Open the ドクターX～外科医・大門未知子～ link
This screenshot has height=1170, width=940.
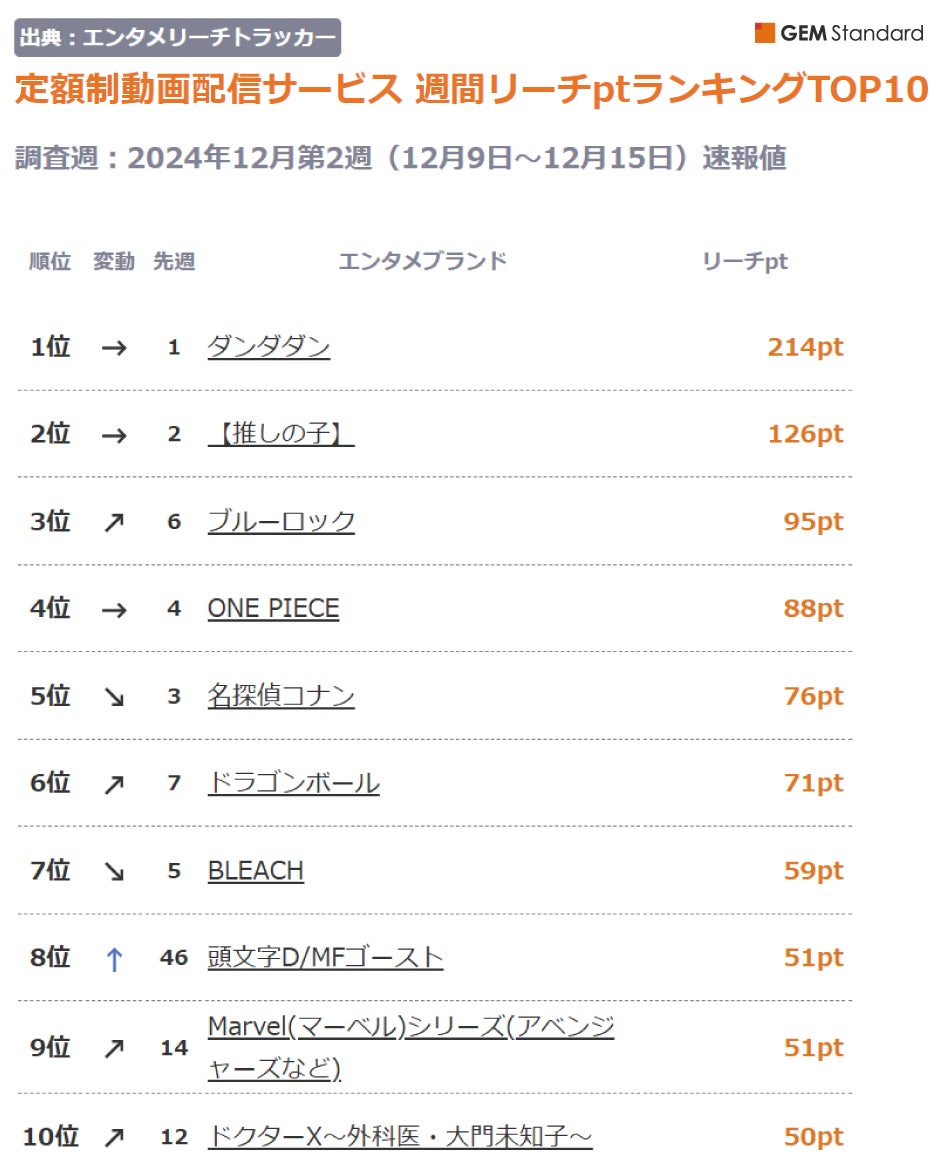pyautogui.click(x=400, y=1137)
